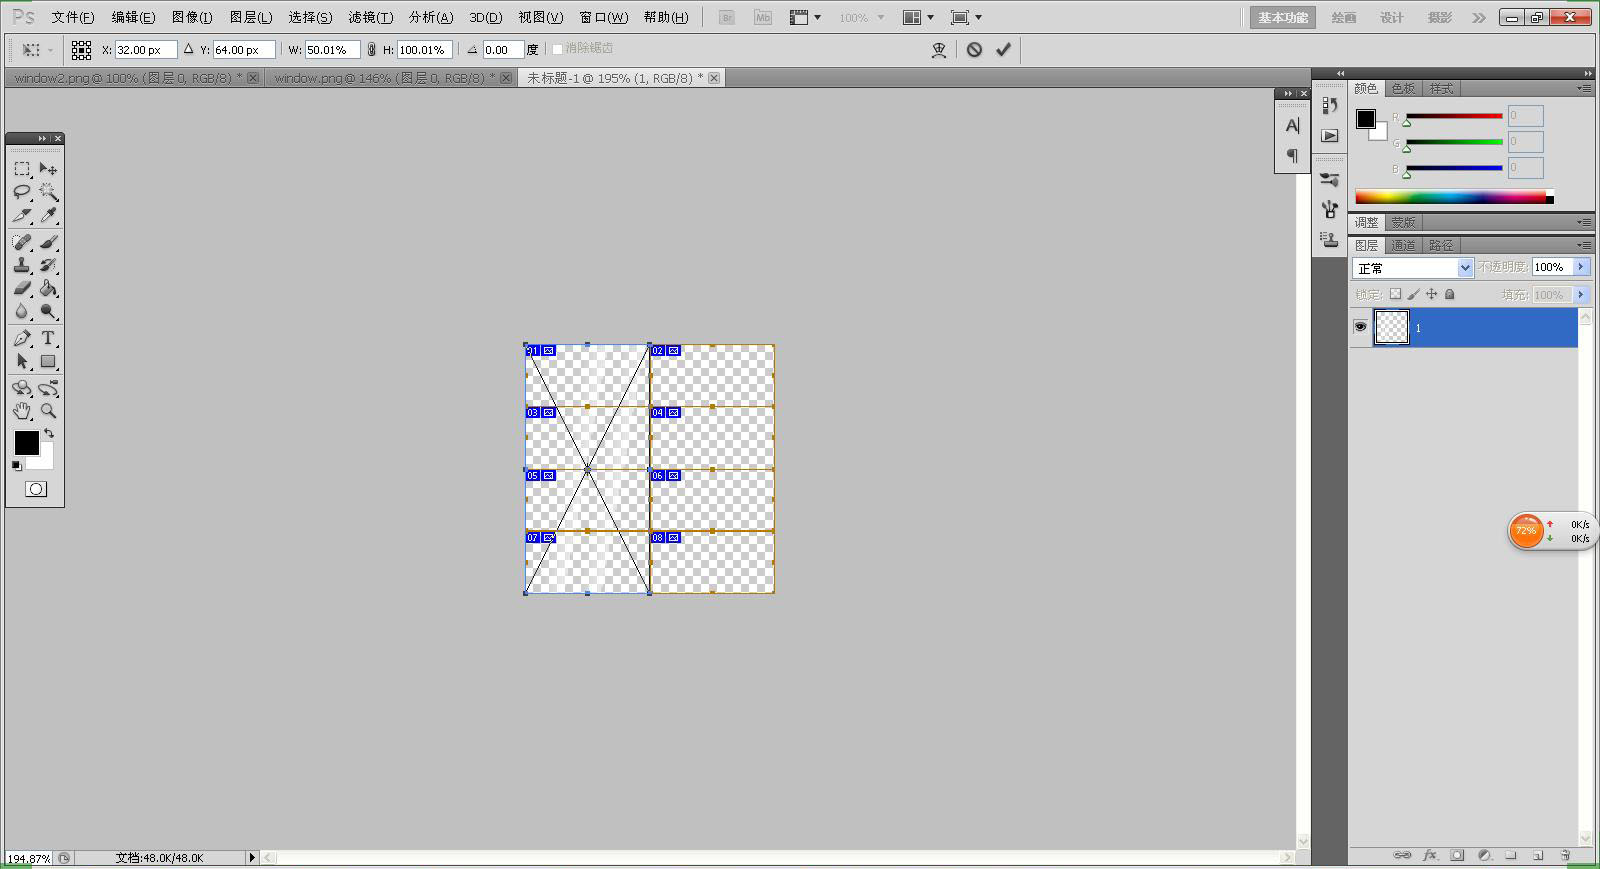The width and height of the screenshot is (1600, 869).
Task: Toggle lock layer position
Action: pyautogui.click(x=1432, y=294)
